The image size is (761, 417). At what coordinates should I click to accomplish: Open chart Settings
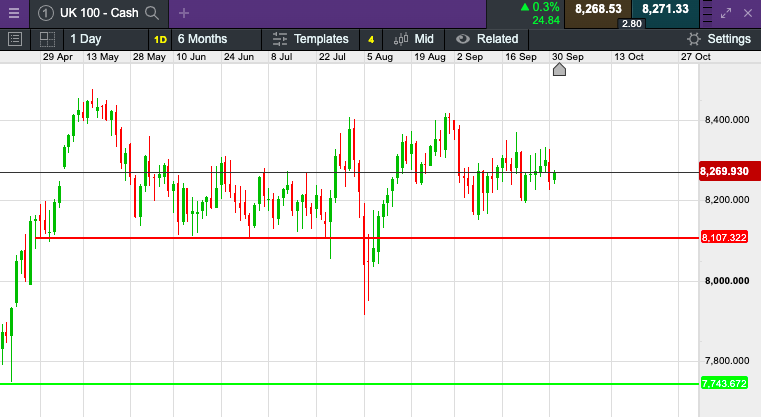[719, 39]
